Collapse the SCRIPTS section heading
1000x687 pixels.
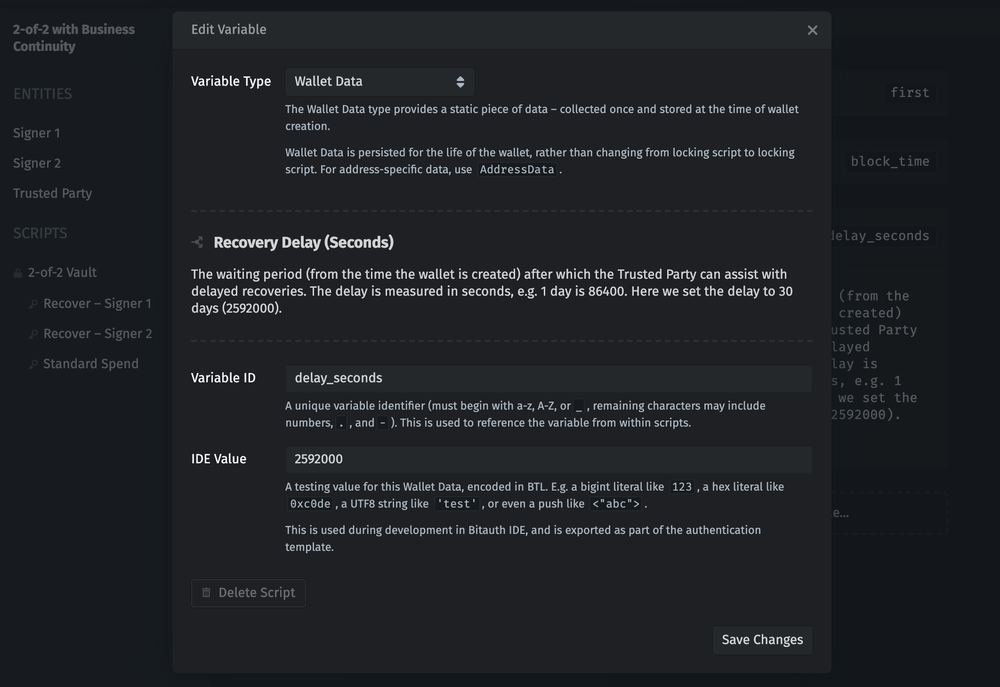(38, 232)
